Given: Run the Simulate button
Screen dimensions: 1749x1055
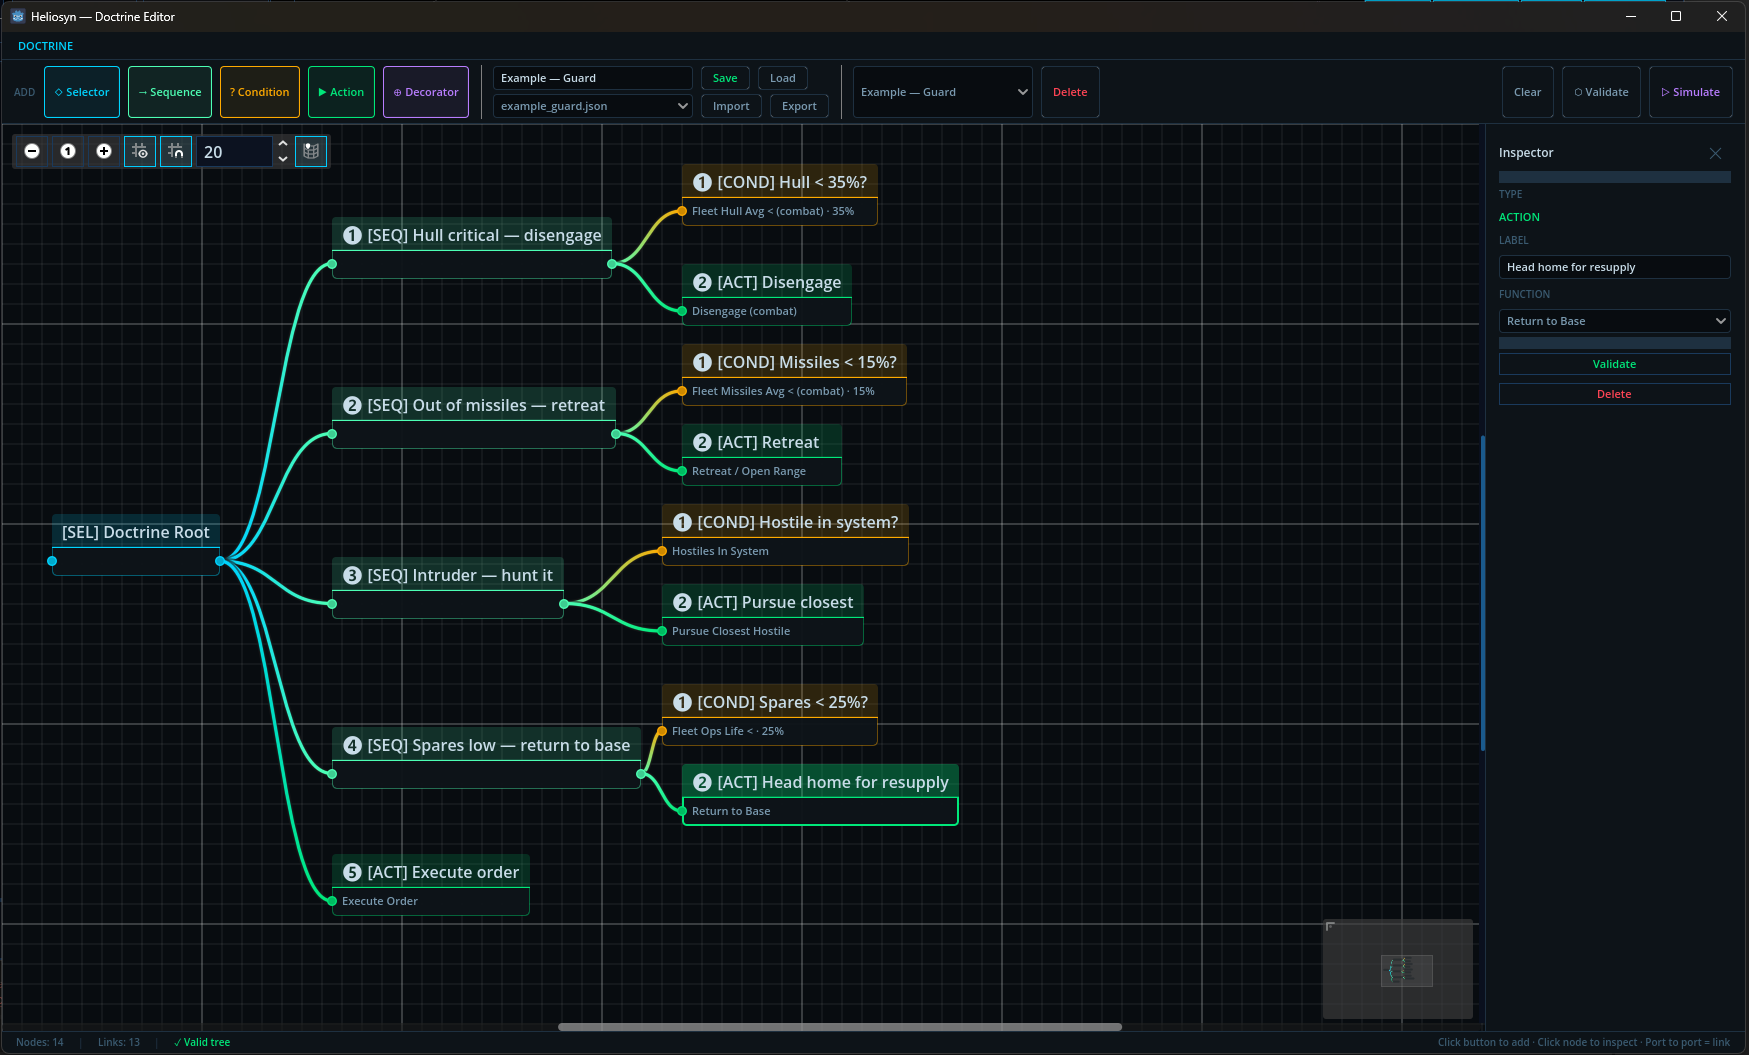Looking at the screenshot, I should [1690, 92].
